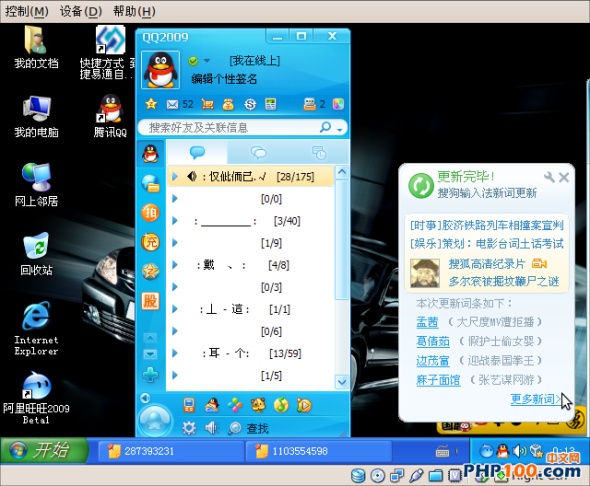
Task: Click the green plus add-panel icon
Action: [150, 374]
